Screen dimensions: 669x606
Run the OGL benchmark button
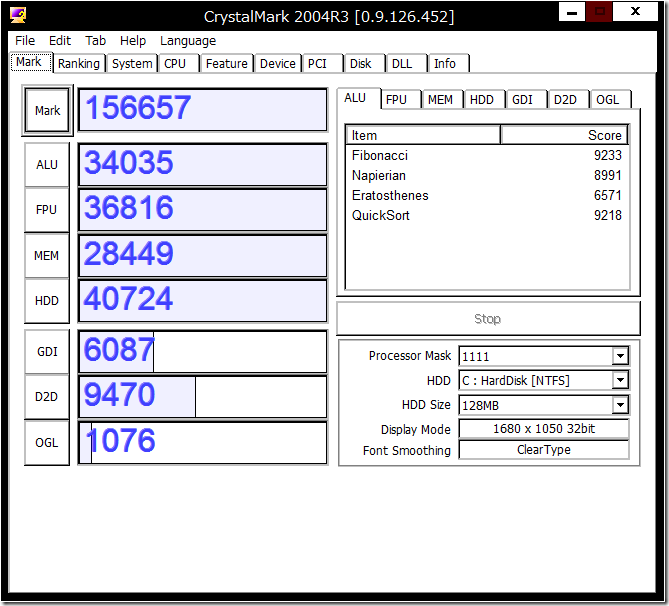point(47,443)
